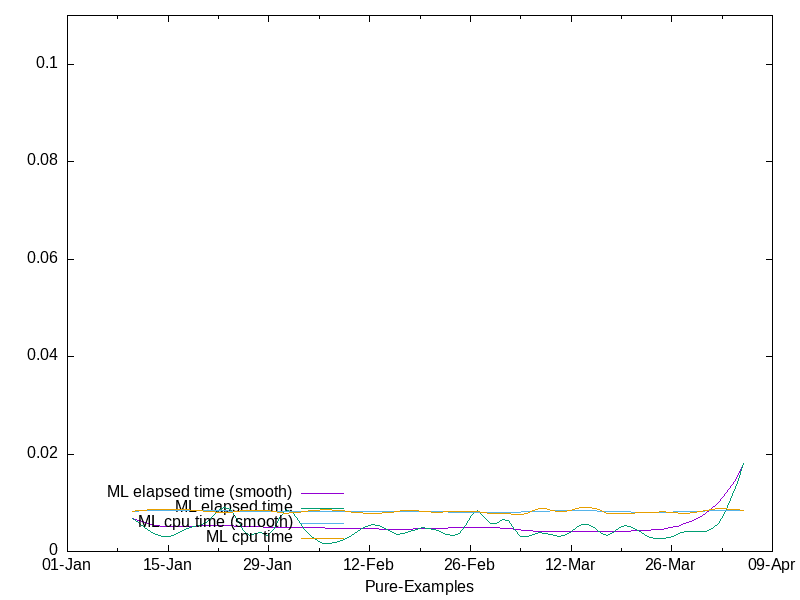The width and height of the screenshot is (800, 600).
Task: Click the 0.04 y-axis tick label
Action: point(43,356)
